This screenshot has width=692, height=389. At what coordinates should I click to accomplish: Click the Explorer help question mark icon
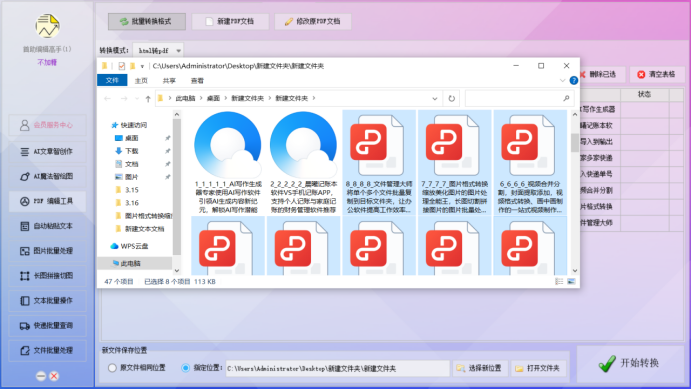click(x=573, y=80)
